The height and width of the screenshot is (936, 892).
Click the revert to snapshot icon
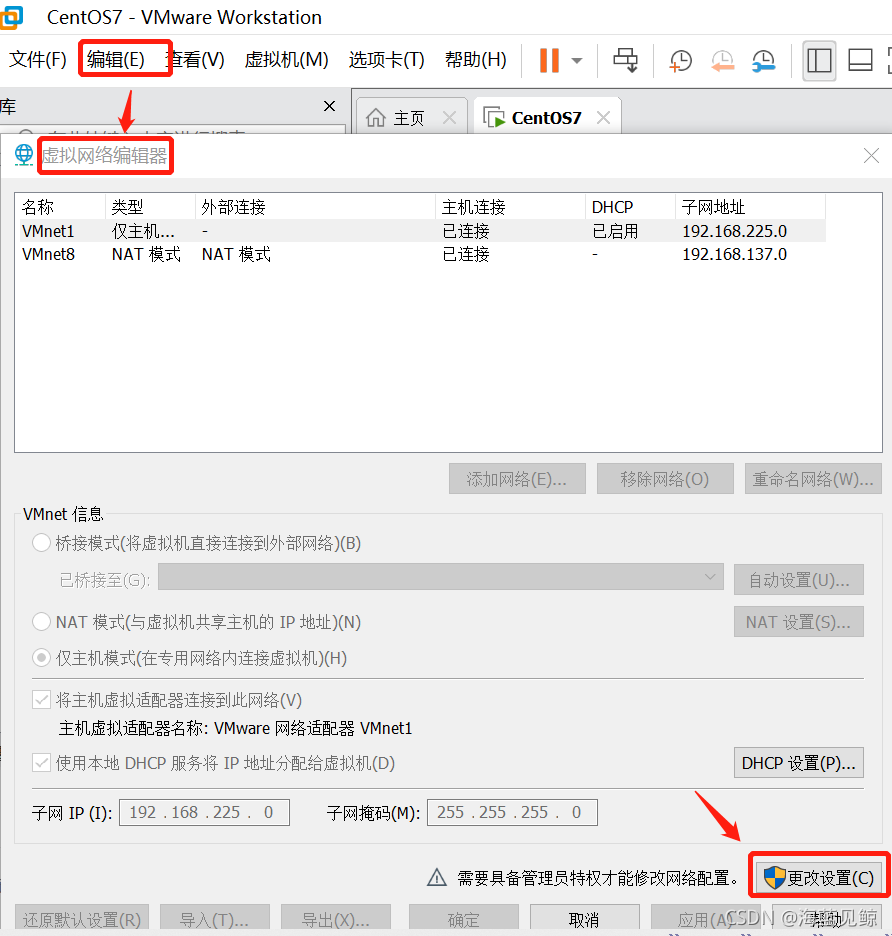point(722,60)
